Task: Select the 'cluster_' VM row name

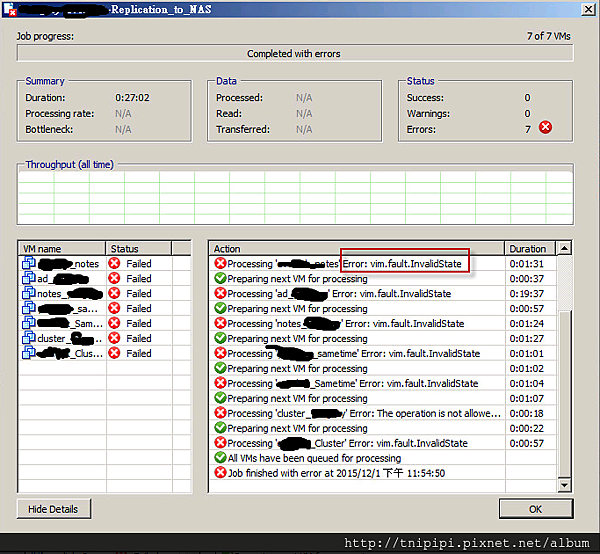Action: pos(70,339)
